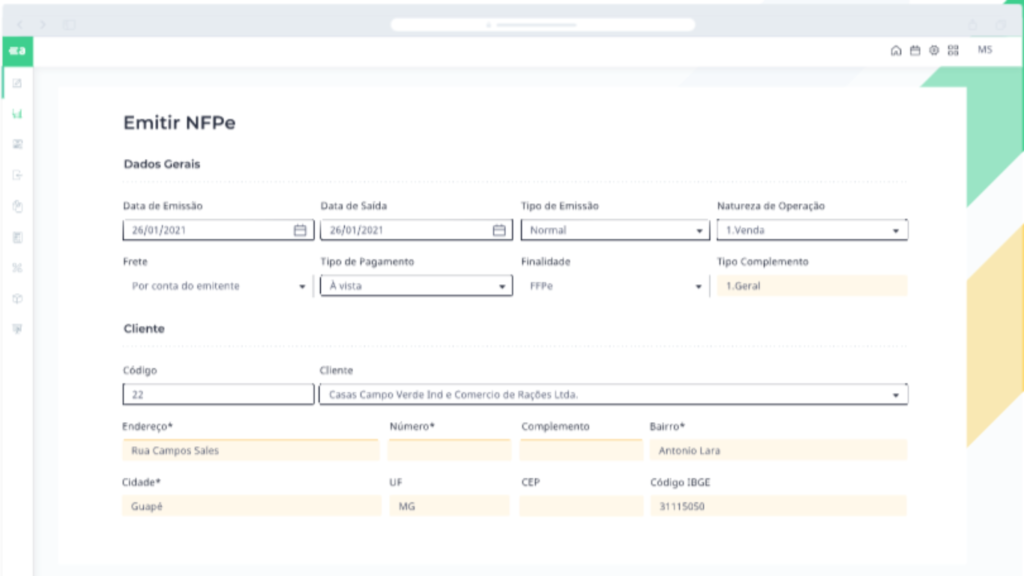Screen dimensions: 1024x576
Task: Open calendar picker for Data de Saída
Action: pyautogui.click(x=498, y=230)
